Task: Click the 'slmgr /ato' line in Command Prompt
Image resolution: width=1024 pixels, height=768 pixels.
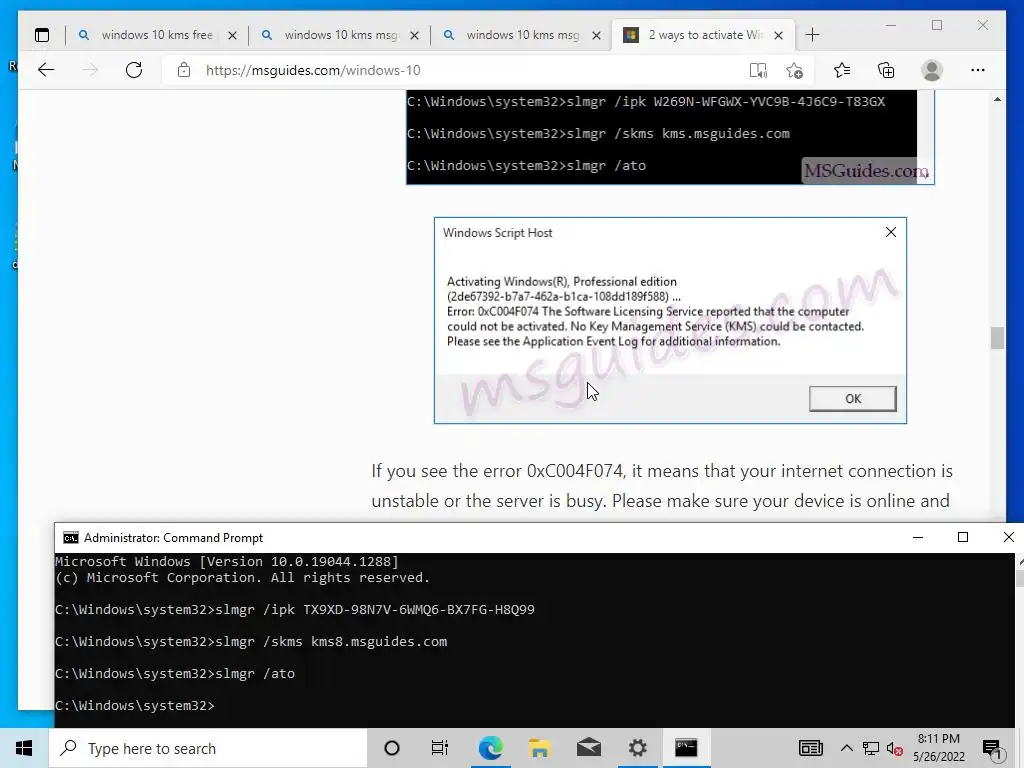Action: [175, 673]
